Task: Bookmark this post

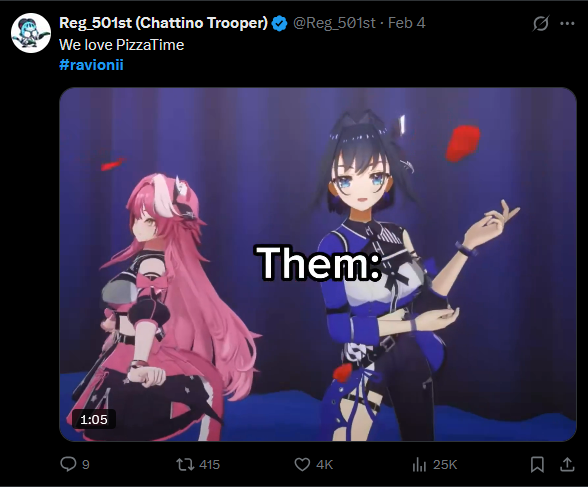Action: point(537,465)
